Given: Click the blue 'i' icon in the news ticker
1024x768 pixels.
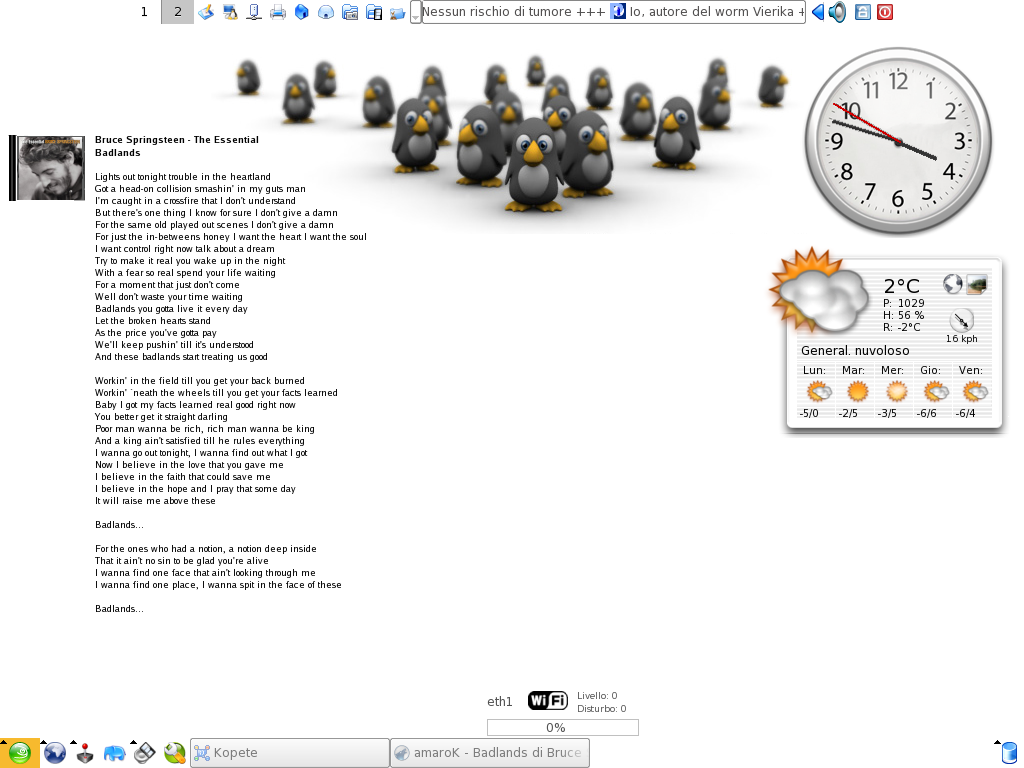Looking at the screenshot, I should [618, 11].
